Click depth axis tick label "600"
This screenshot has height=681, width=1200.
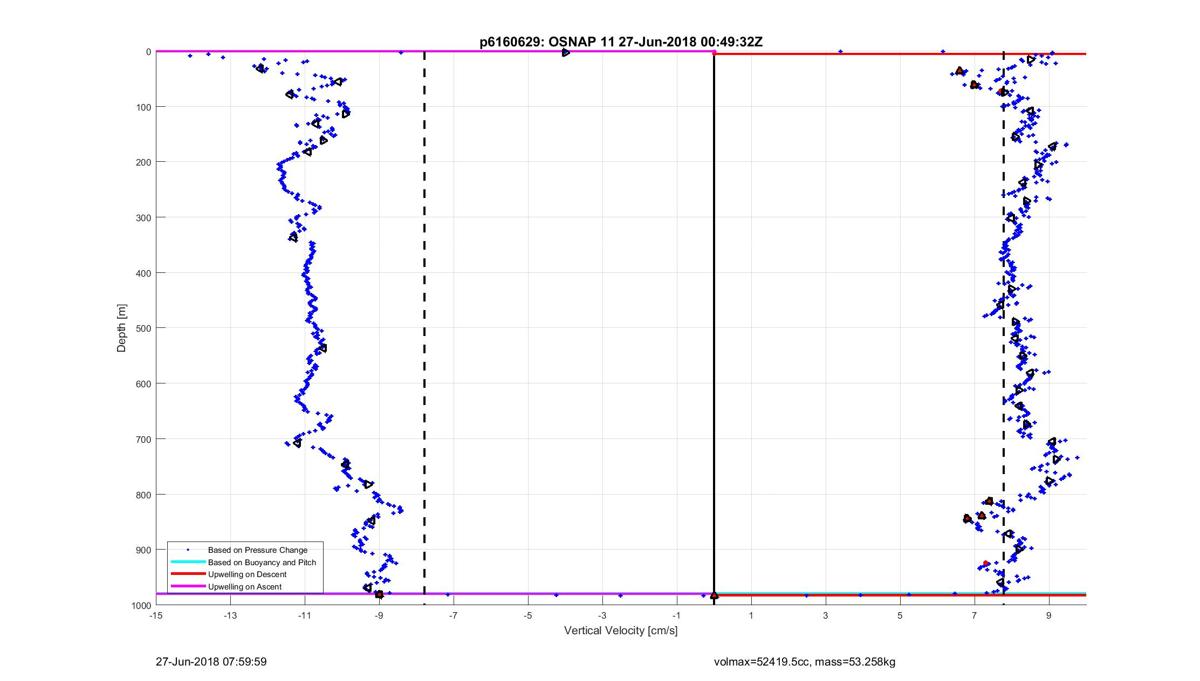(143, 384)
